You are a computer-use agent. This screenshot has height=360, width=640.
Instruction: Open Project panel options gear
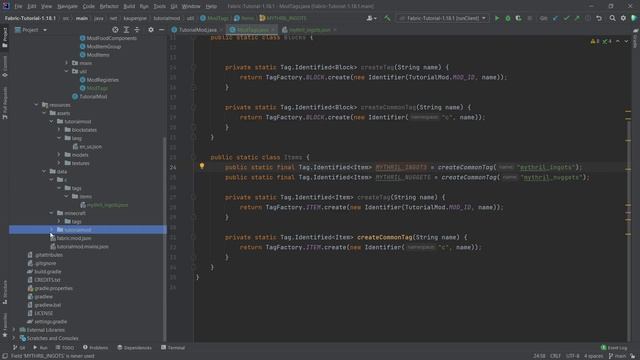coord(151,30)
